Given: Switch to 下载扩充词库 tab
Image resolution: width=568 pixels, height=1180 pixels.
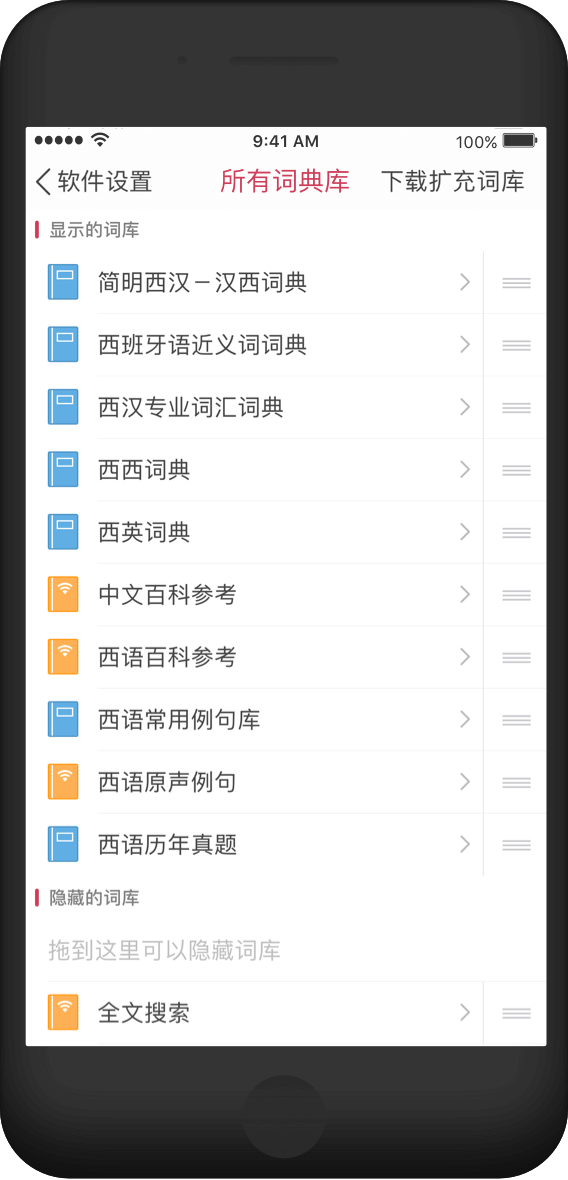Looking at the screenshot, I should click(452, 181).
